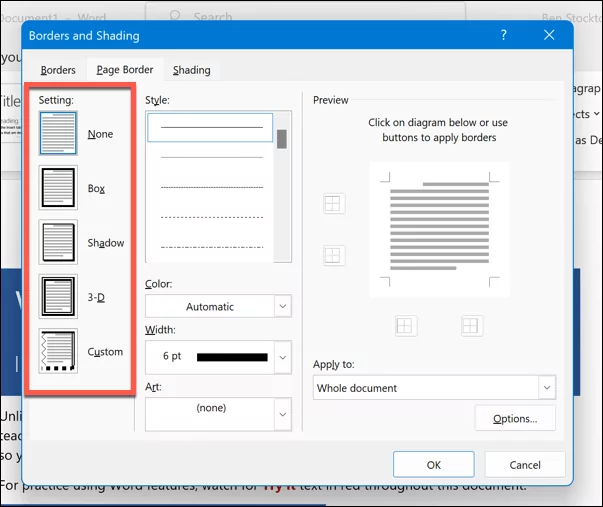Image resolution: width=603 pixels, height=507 pixels.
Task: Choose the Shadow border setting icon
Action: click(x=58, y=242)
